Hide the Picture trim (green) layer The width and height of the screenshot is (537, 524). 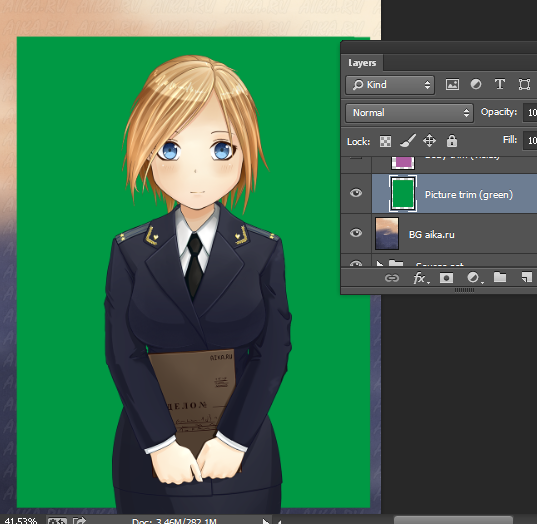point(356,193)
